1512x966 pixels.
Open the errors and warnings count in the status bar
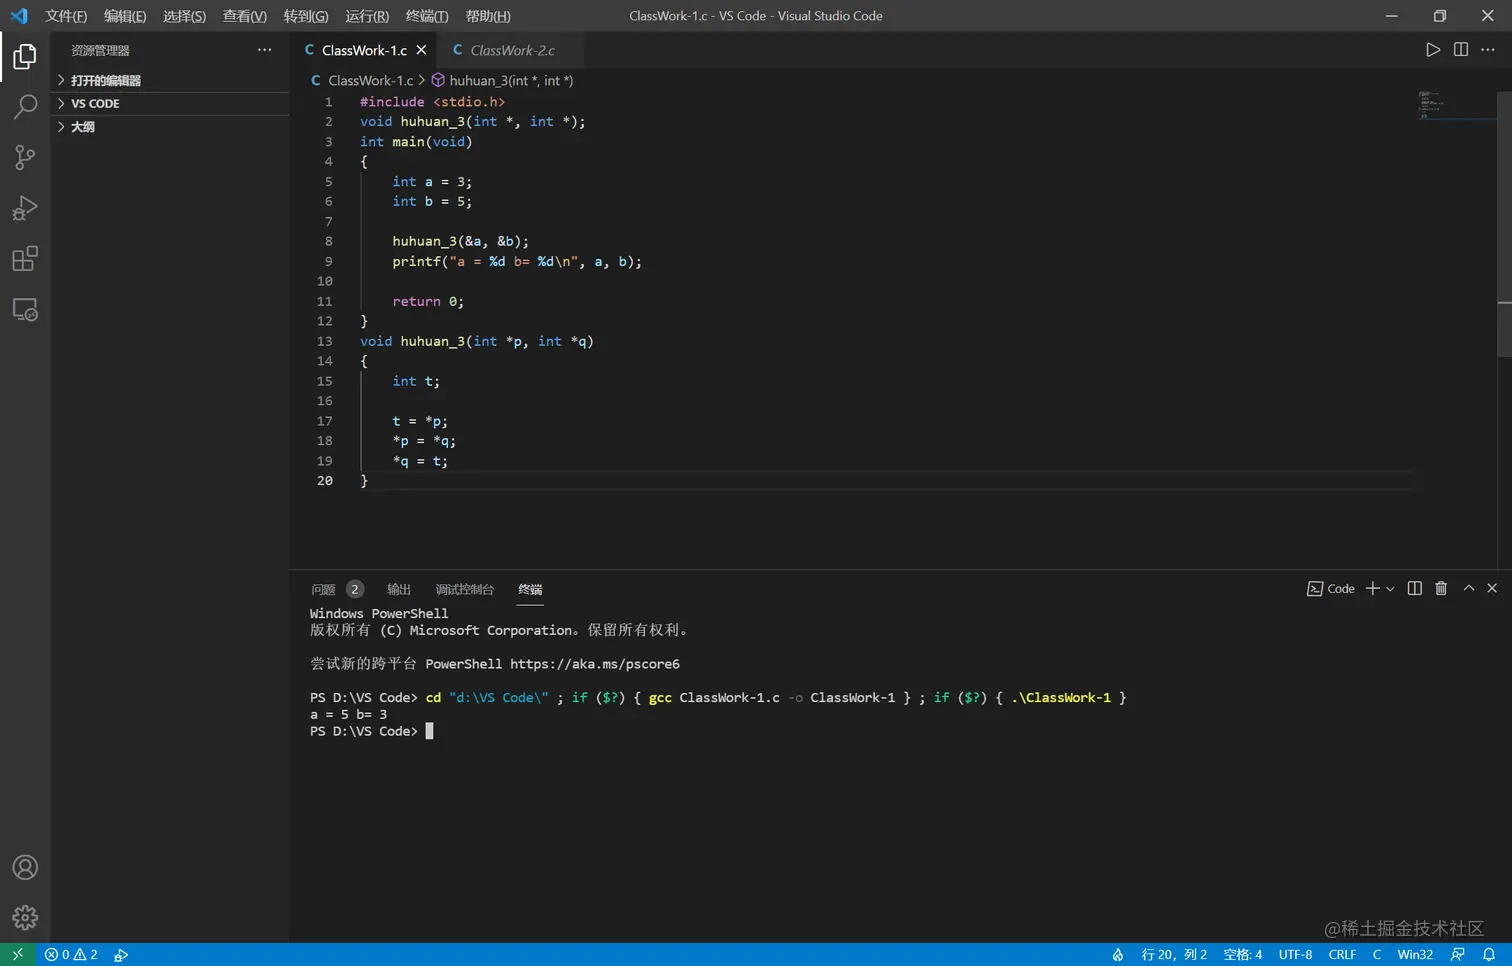tap(71, 955)
